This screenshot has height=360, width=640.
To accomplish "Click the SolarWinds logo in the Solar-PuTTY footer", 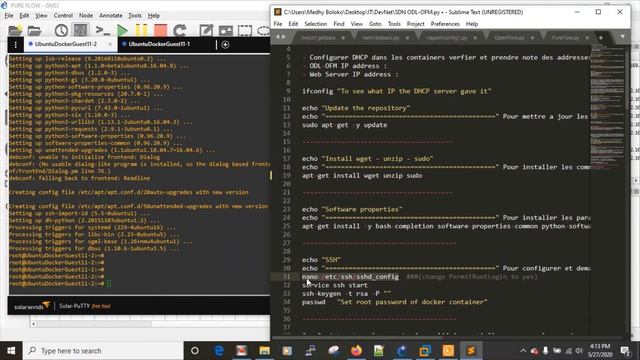I will (32, 306).
